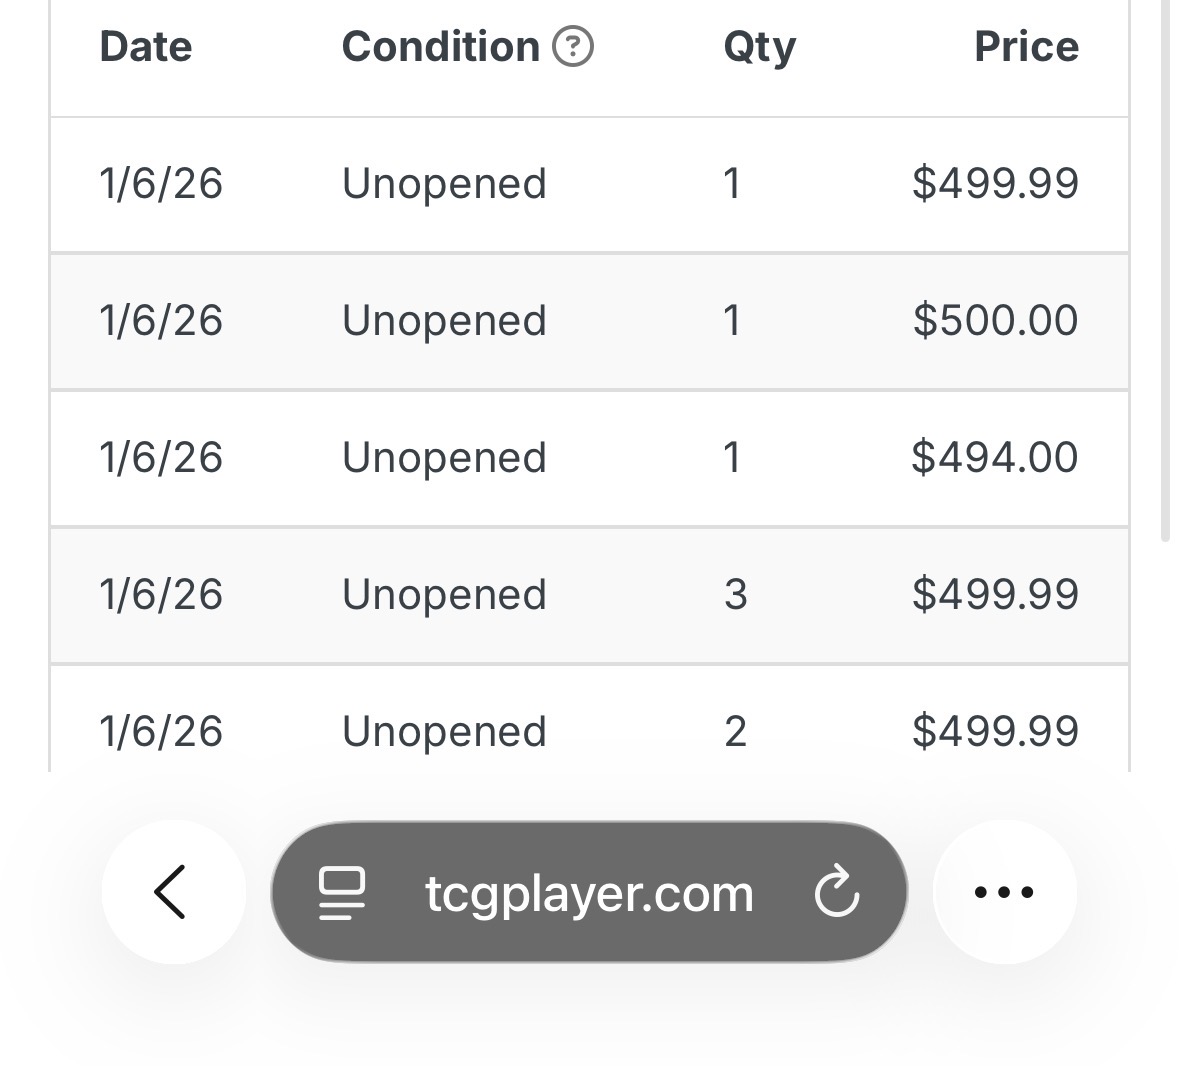The height and width of the screenshot is (1066, 1179).
Task: Click Unopened in the $500.00 row
Action: (x=444, y=320)
